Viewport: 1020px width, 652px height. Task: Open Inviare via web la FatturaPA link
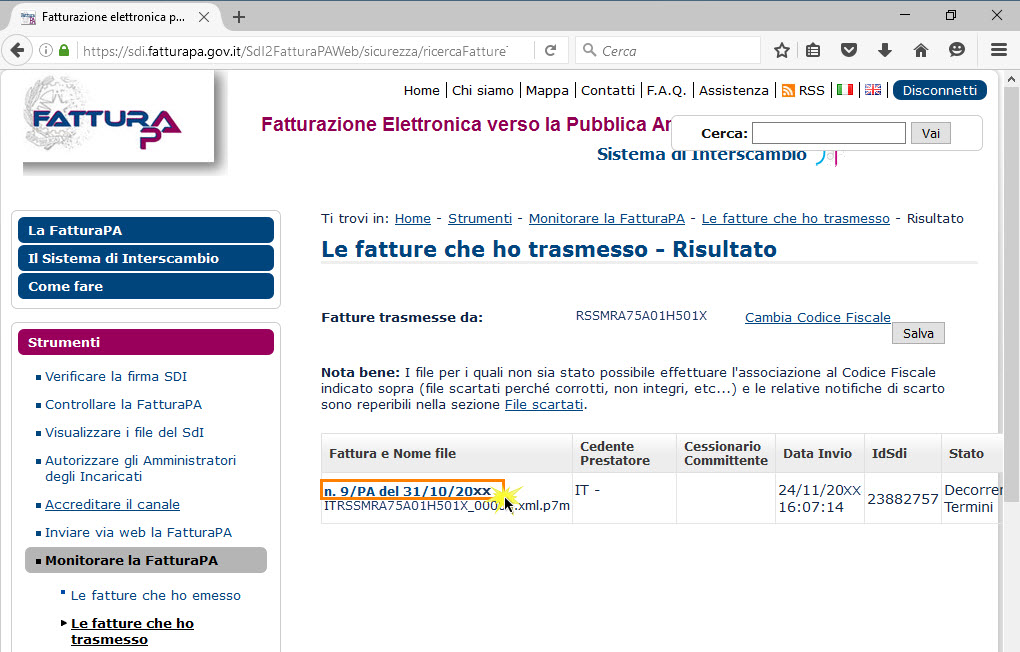139,532
